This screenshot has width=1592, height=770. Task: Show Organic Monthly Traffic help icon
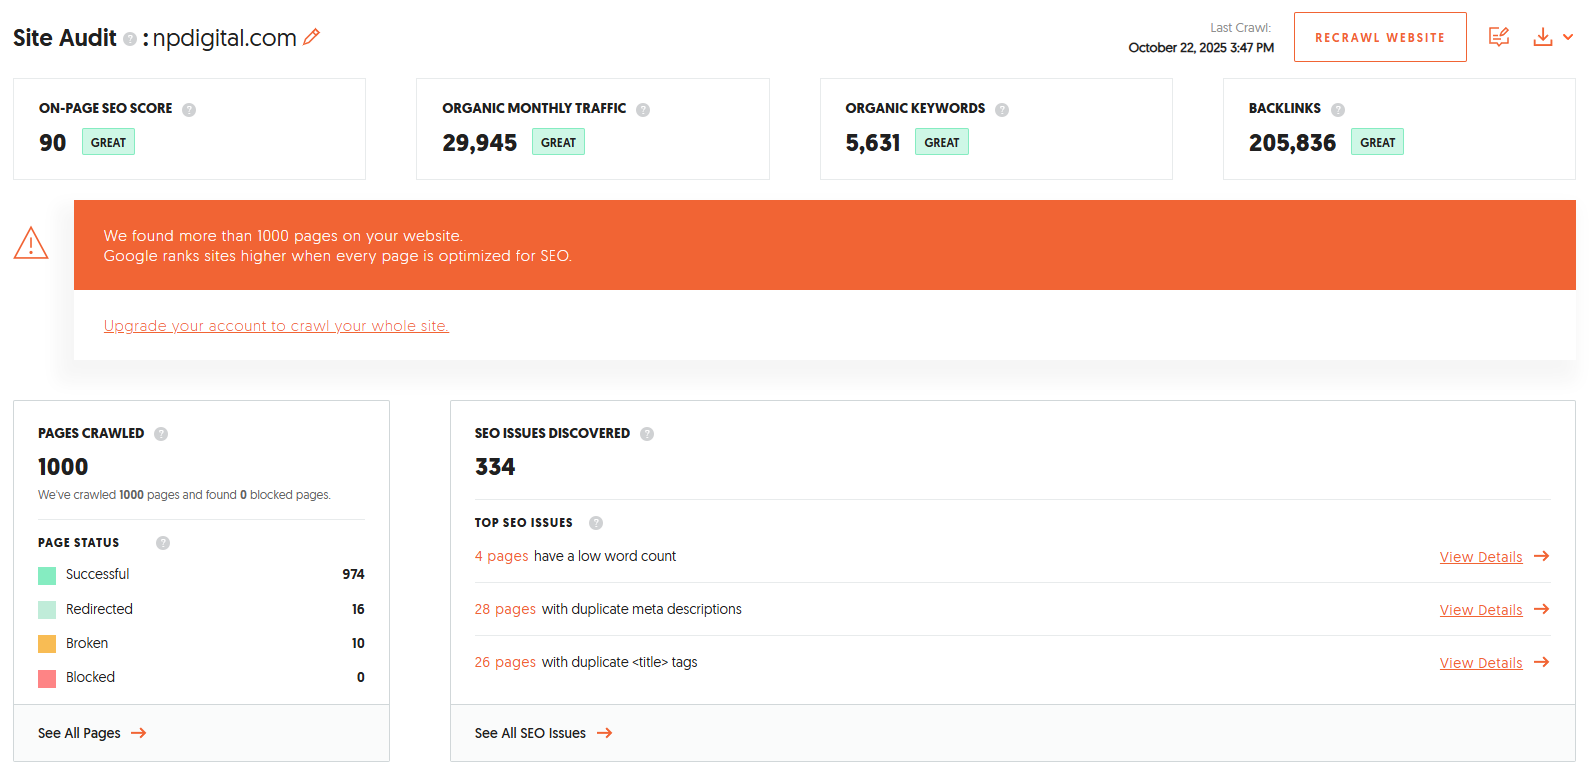pos(643,110)
